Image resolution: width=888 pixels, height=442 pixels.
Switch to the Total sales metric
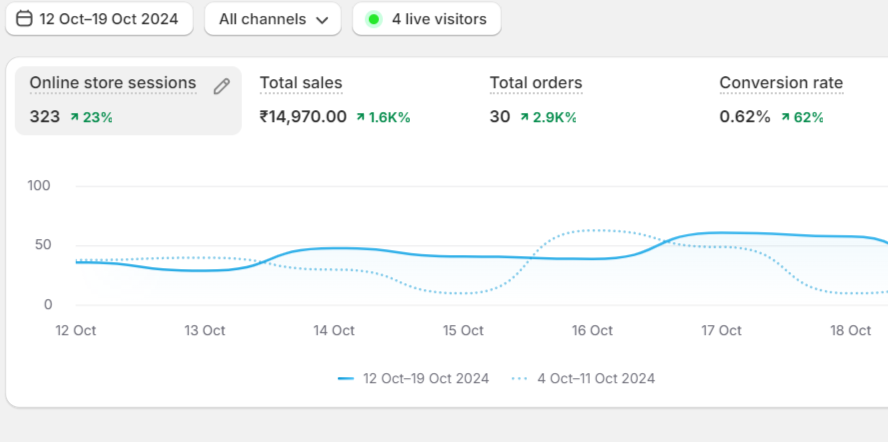point(301,83)
